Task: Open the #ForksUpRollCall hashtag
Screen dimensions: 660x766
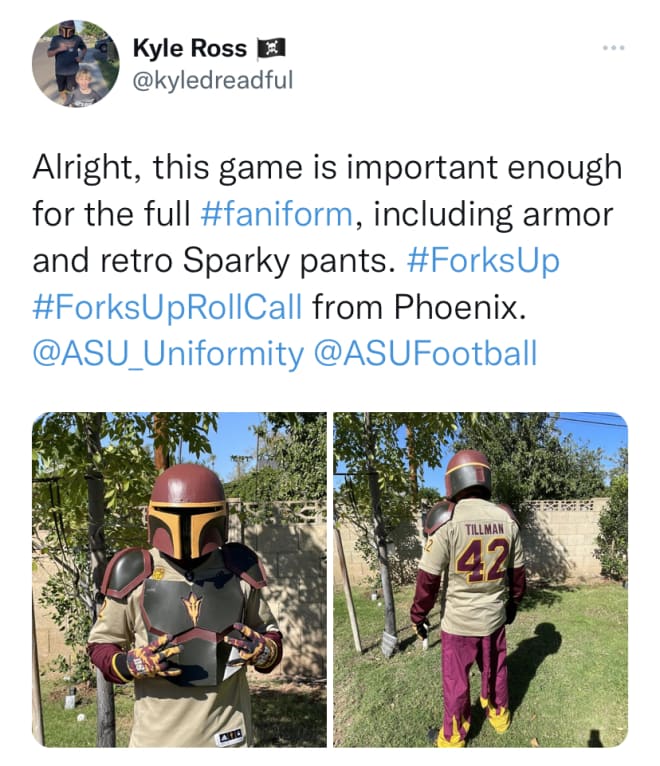Action: click(168, 307)
